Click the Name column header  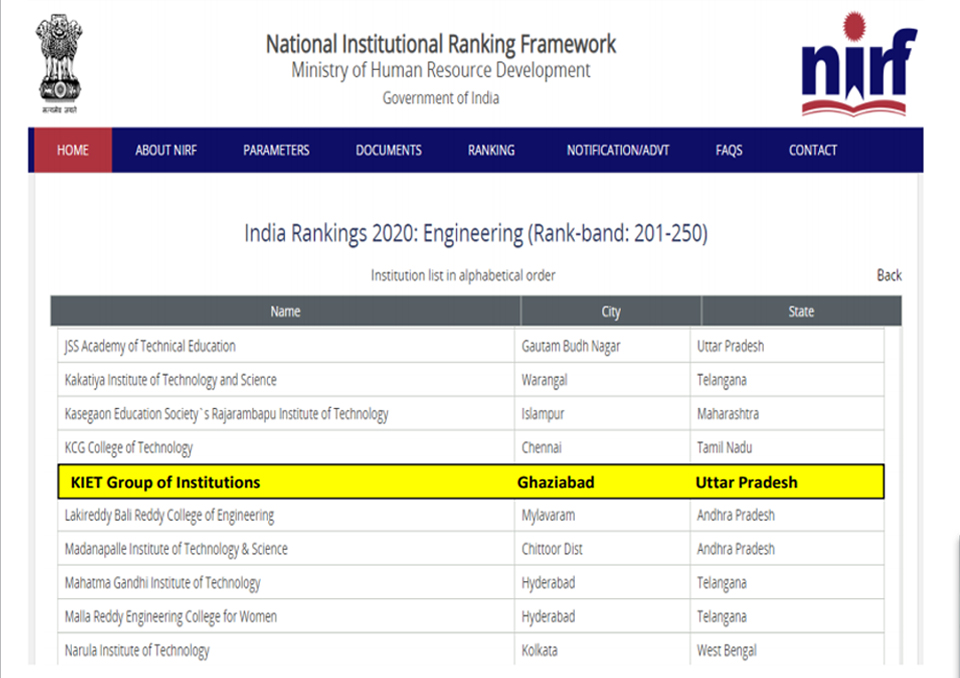tap(285, 311)
